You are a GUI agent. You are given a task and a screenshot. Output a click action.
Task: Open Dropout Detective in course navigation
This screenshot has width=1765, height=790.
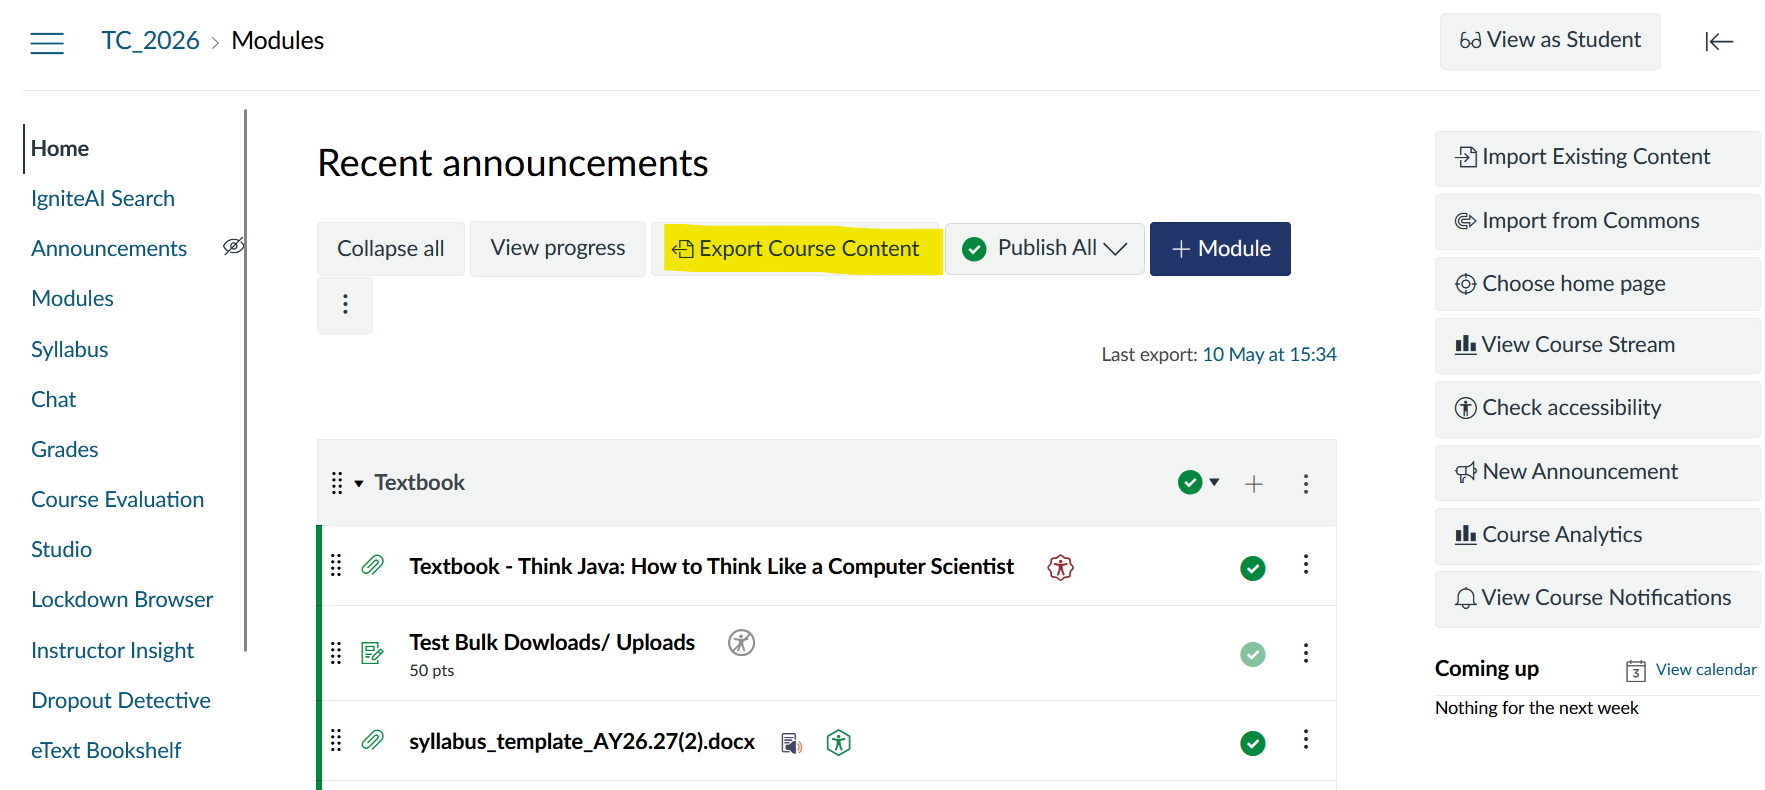(121, 700)
